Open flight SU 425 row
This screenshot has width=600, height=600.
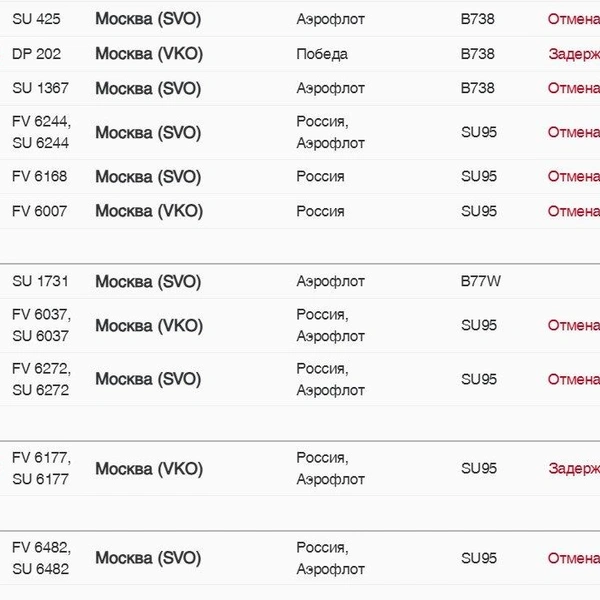(300, 19)
